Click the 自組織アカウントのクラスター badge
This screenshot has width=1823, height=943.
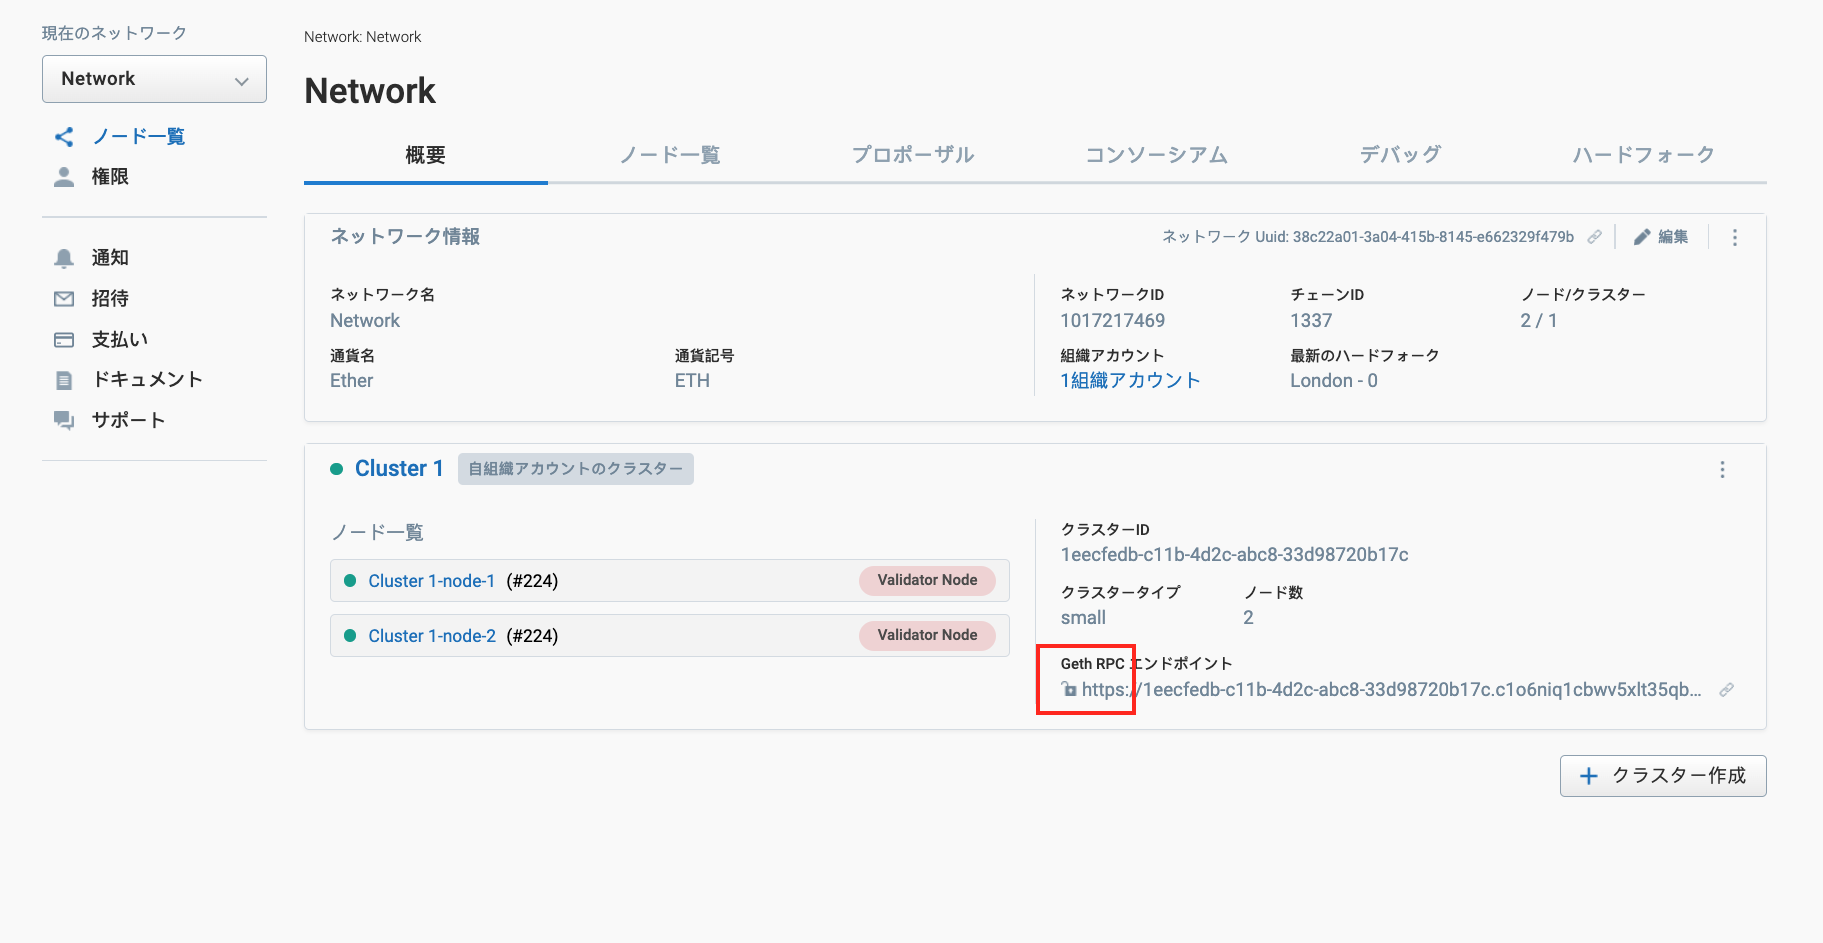(576, 469)
